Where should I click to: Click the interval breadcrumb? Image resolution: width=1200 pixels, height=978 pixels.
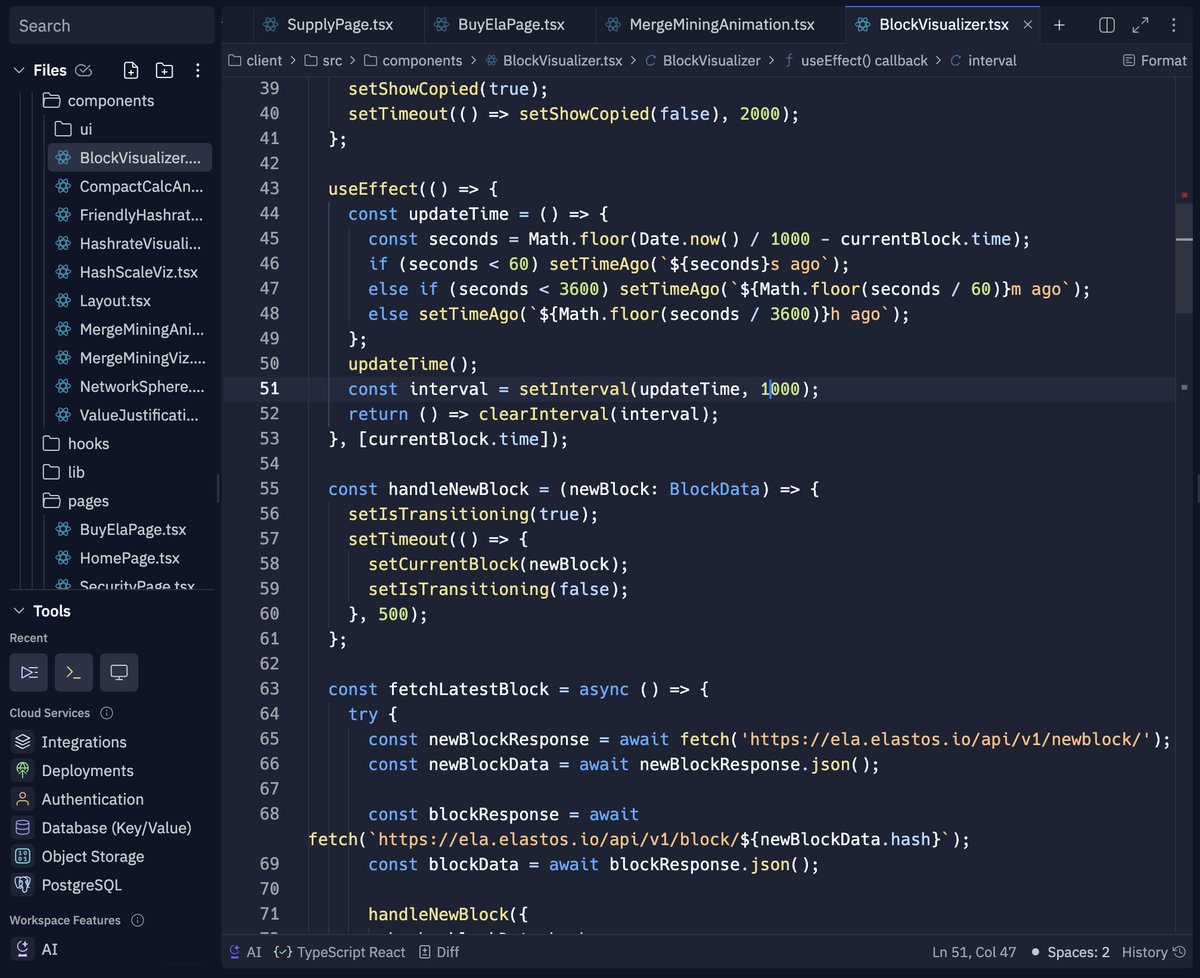[982, 60]
